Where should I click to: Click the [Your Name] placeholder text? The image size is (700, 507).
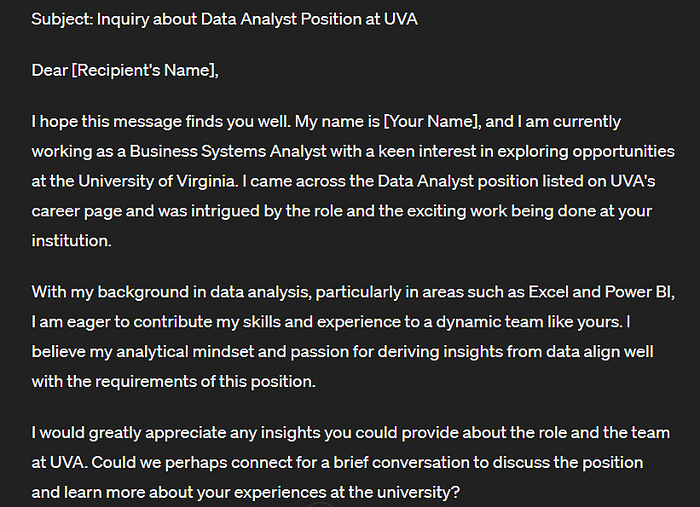click(x=431, y=121)
